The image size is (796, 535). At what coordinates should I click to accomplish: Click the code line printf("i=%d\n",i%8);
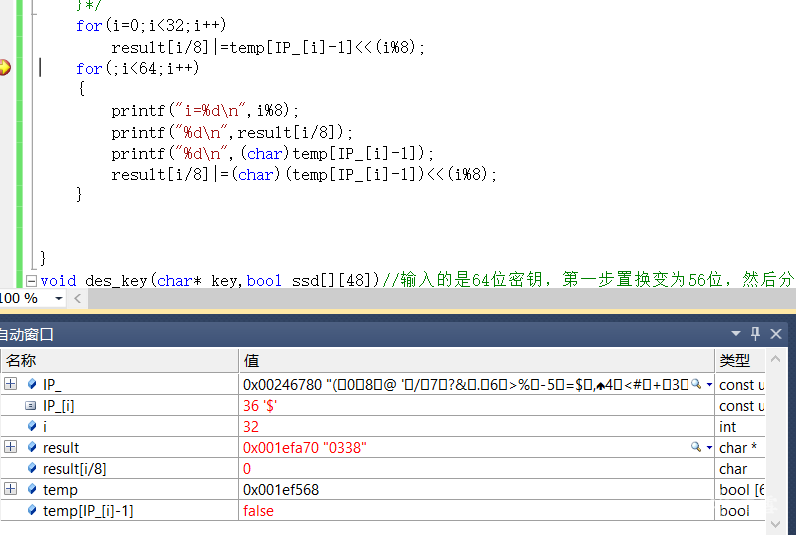(205, 110)
